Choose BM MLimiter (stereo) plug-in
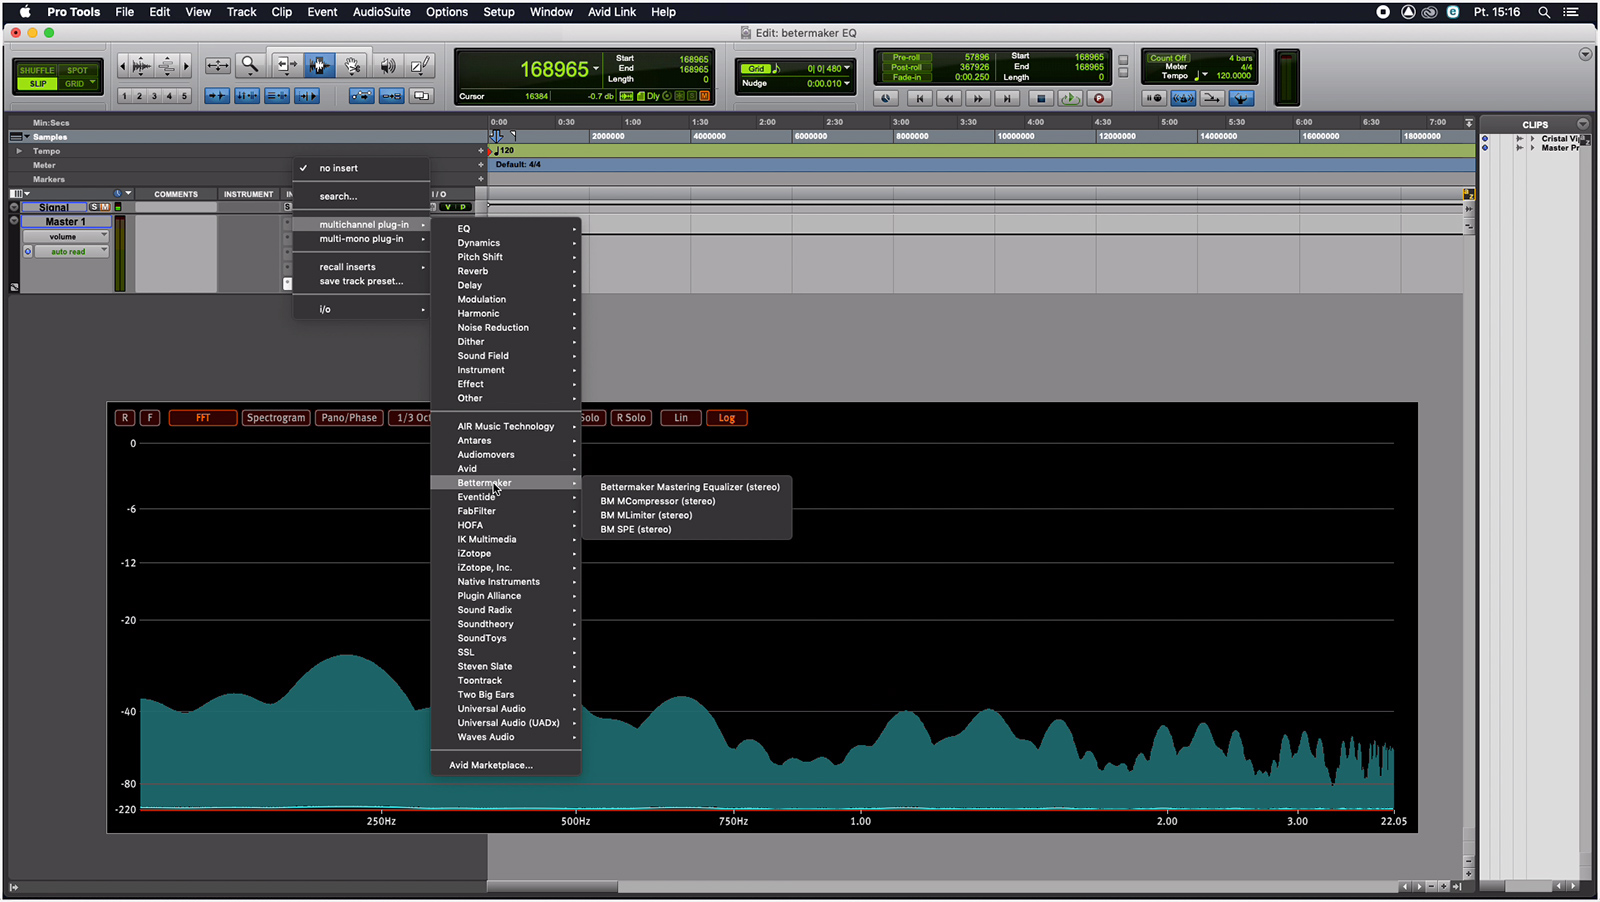Image resolution: width=1600 pixels, height=902 pixels. [646, 515]
